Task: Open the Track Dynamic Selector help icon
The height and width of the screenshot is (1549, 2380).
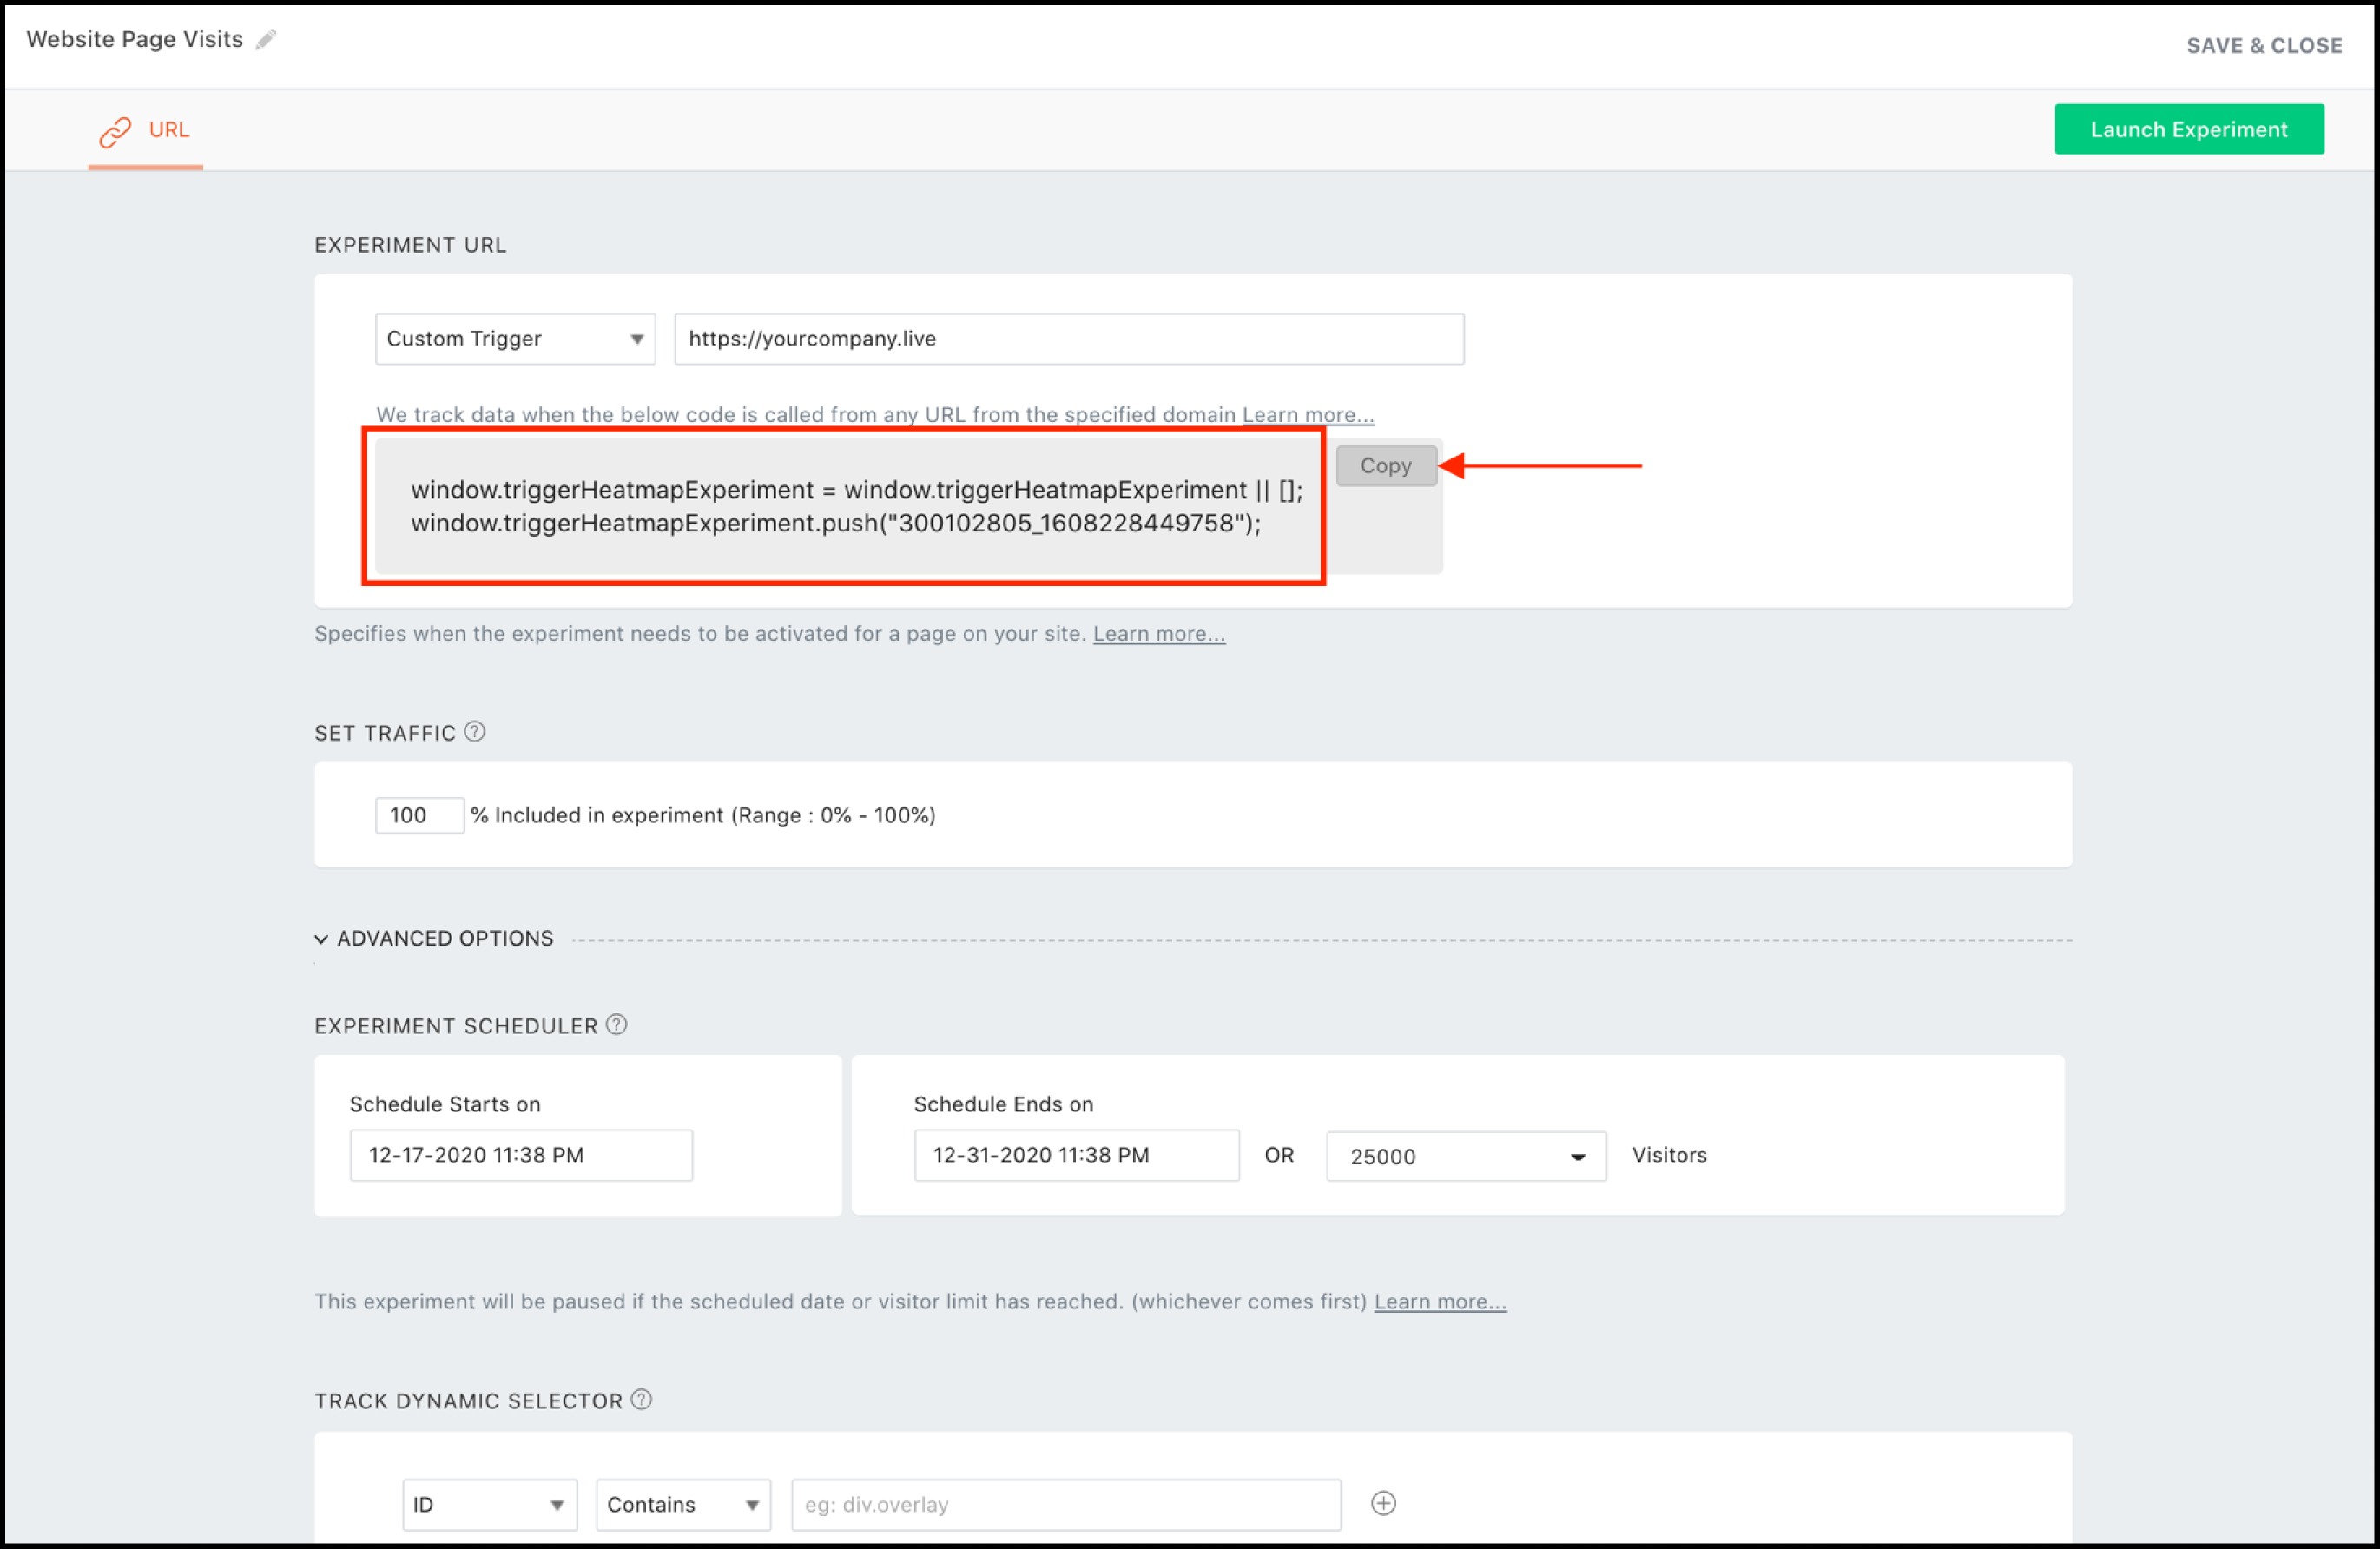Action: (x=642, y=1400)
